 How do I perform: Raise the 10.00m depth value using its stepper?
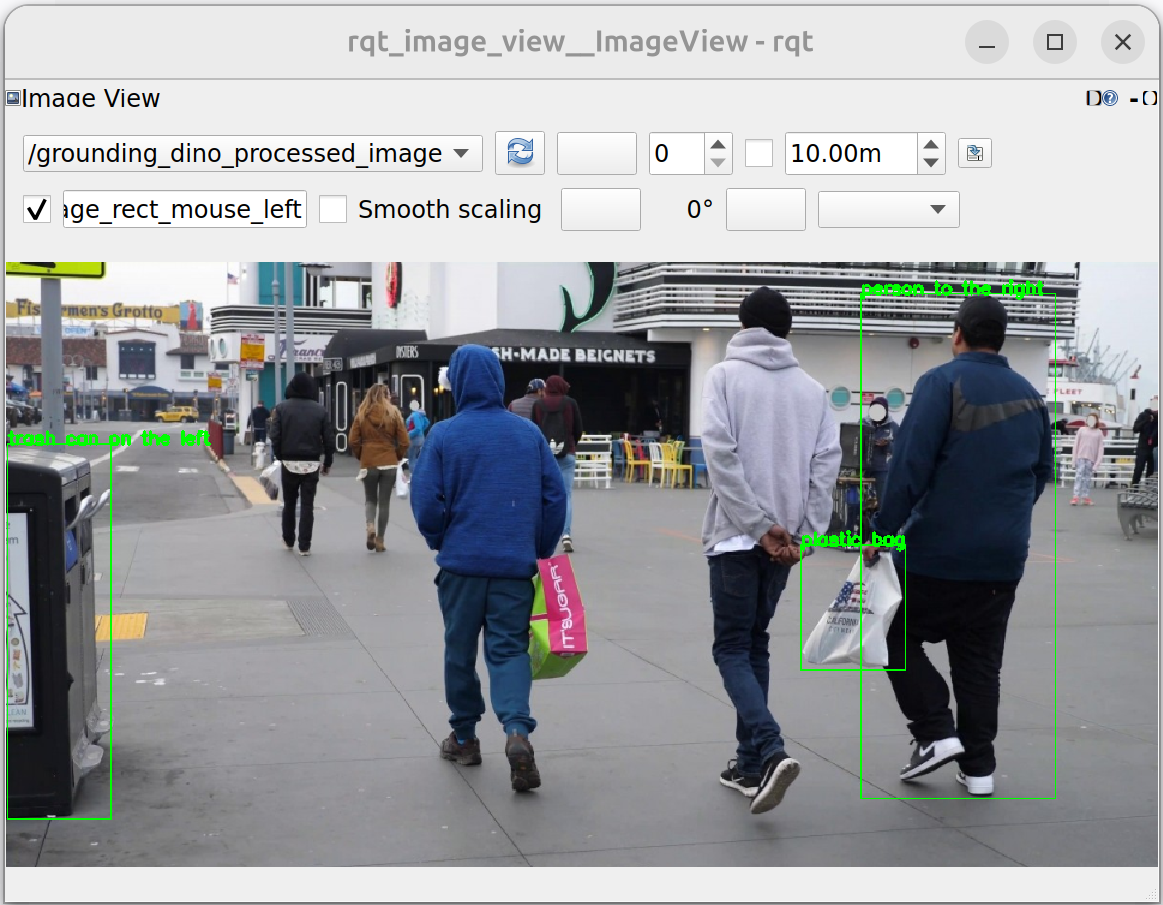pos(929,146)
